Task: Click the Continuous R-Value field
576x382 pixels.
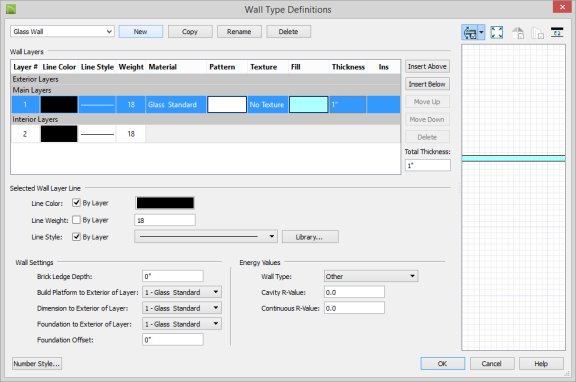Action: tap(354, 308)
